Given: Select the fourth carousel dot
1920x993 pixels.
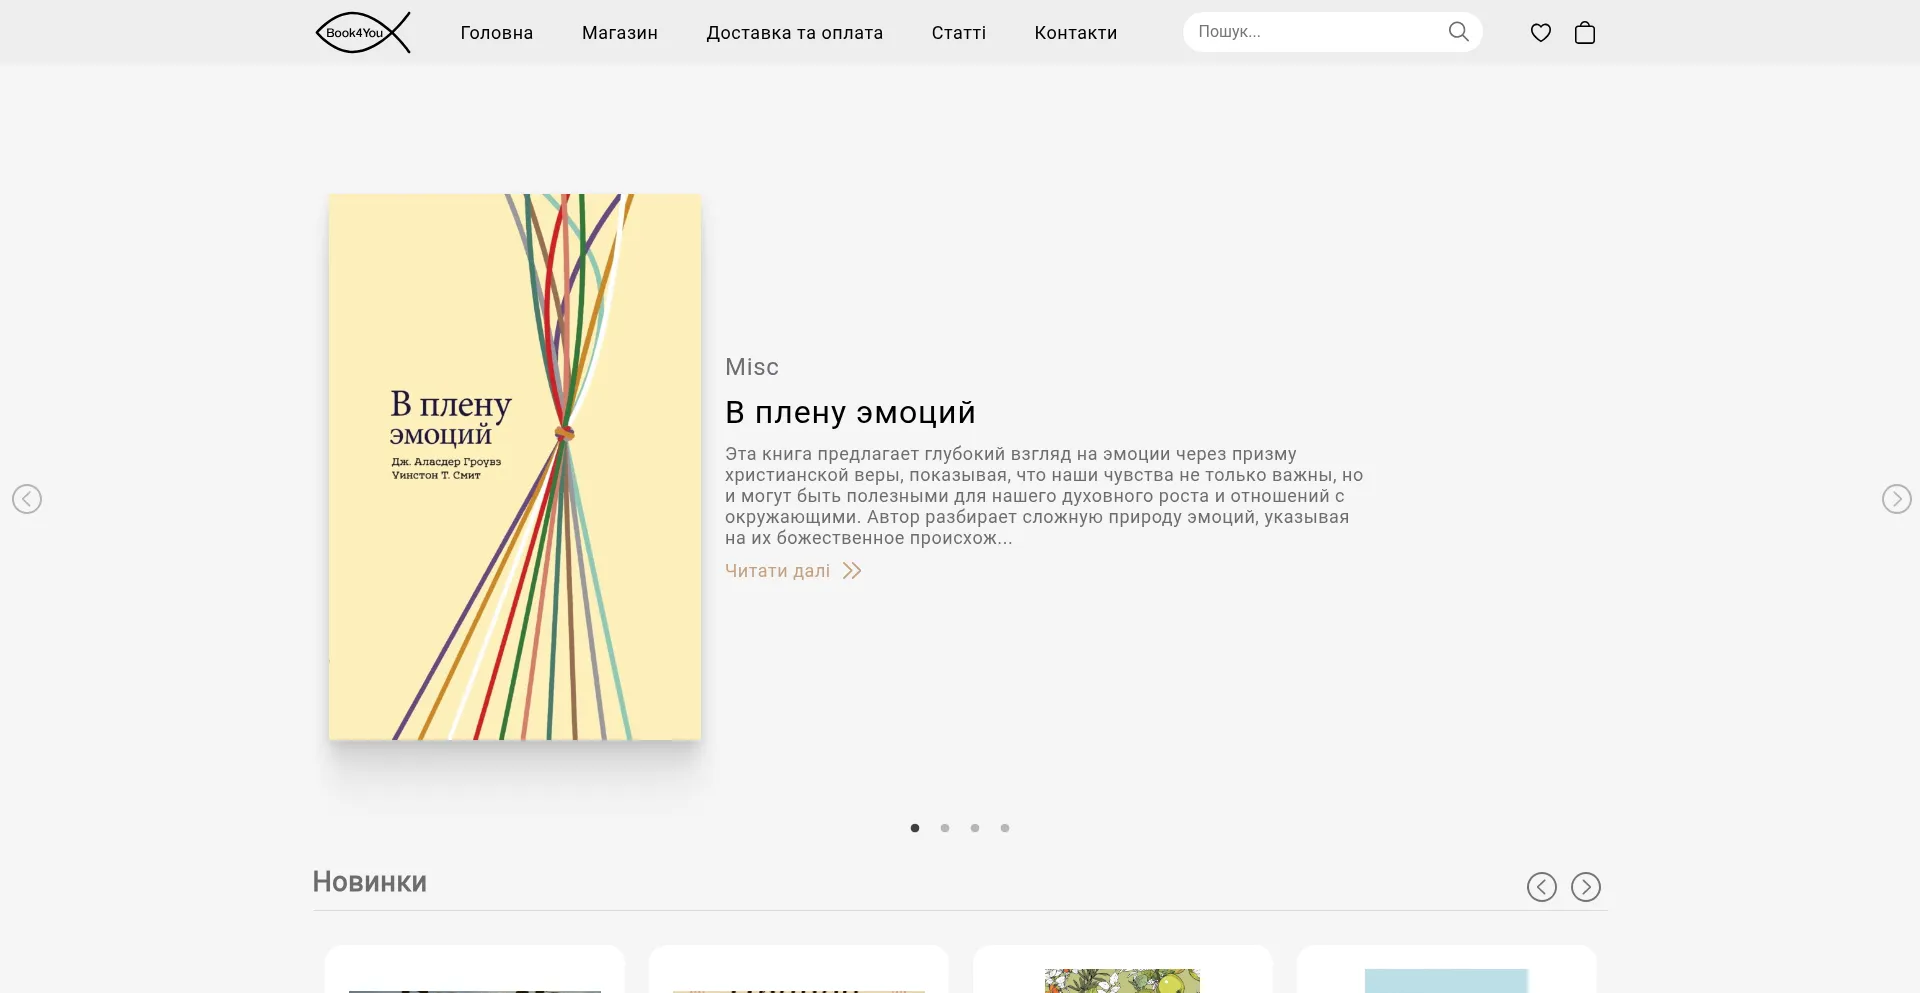Looking at the screenshot, I should (1005, 828).
